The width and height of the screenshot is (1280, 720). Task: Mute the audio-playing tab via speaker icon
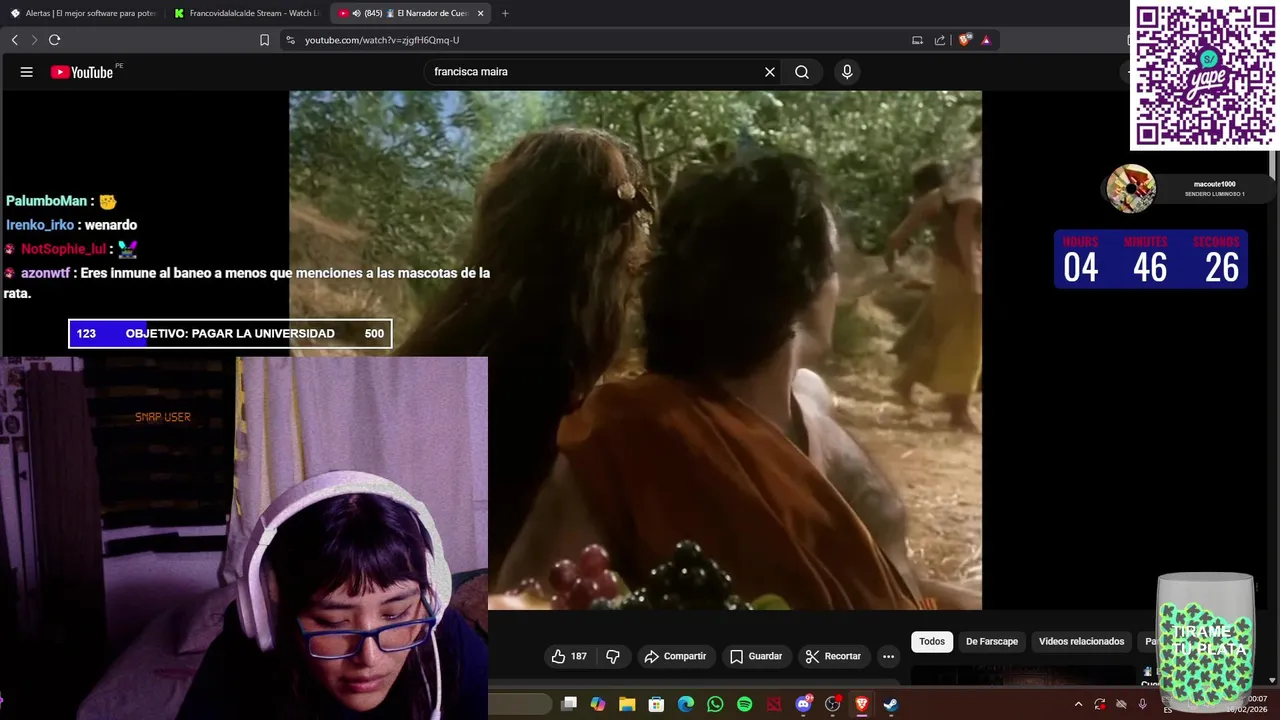[x=357, y=13]
